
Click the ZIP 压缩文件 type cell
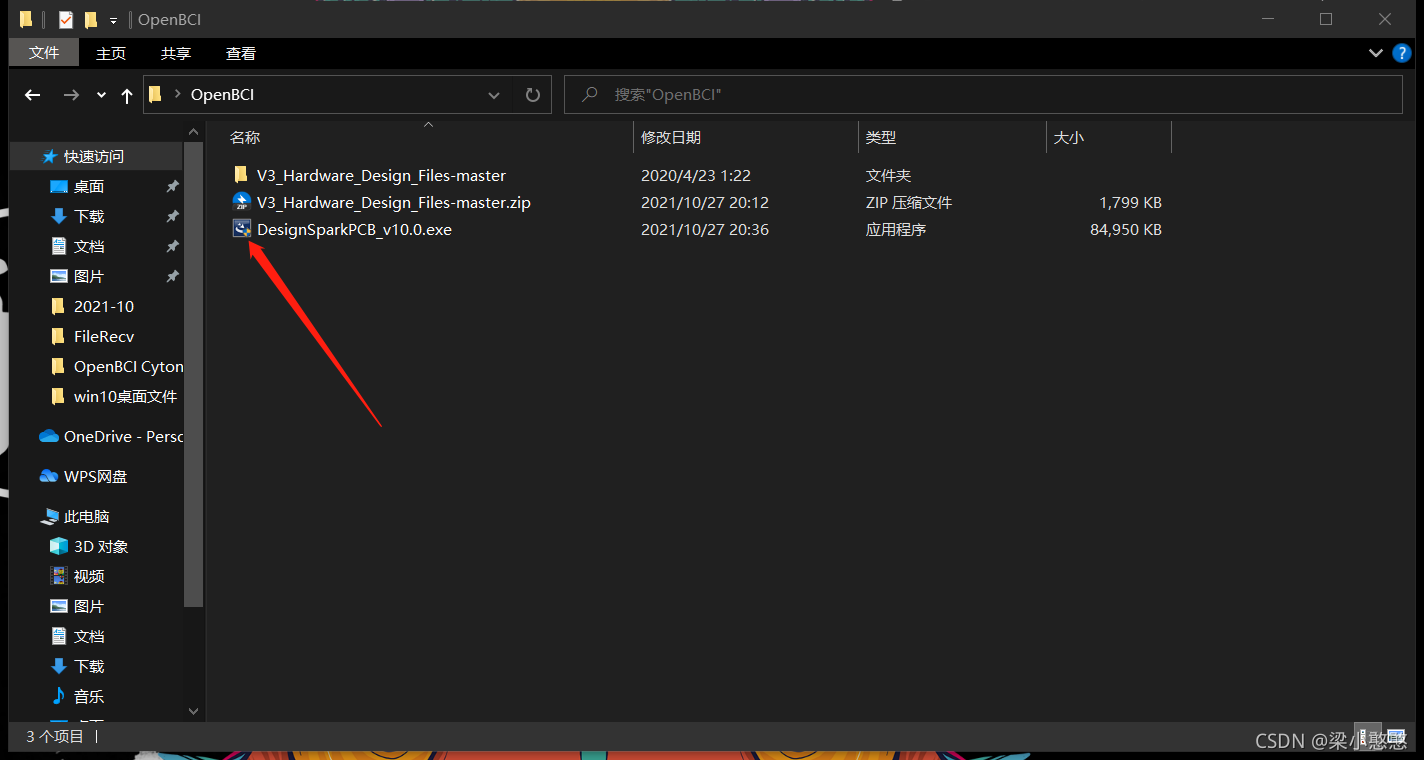[x=909, y=202]
